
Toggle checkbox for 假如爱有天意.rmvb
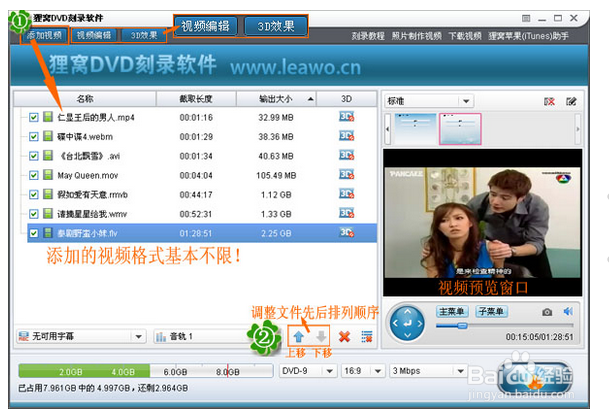(34, 194)
